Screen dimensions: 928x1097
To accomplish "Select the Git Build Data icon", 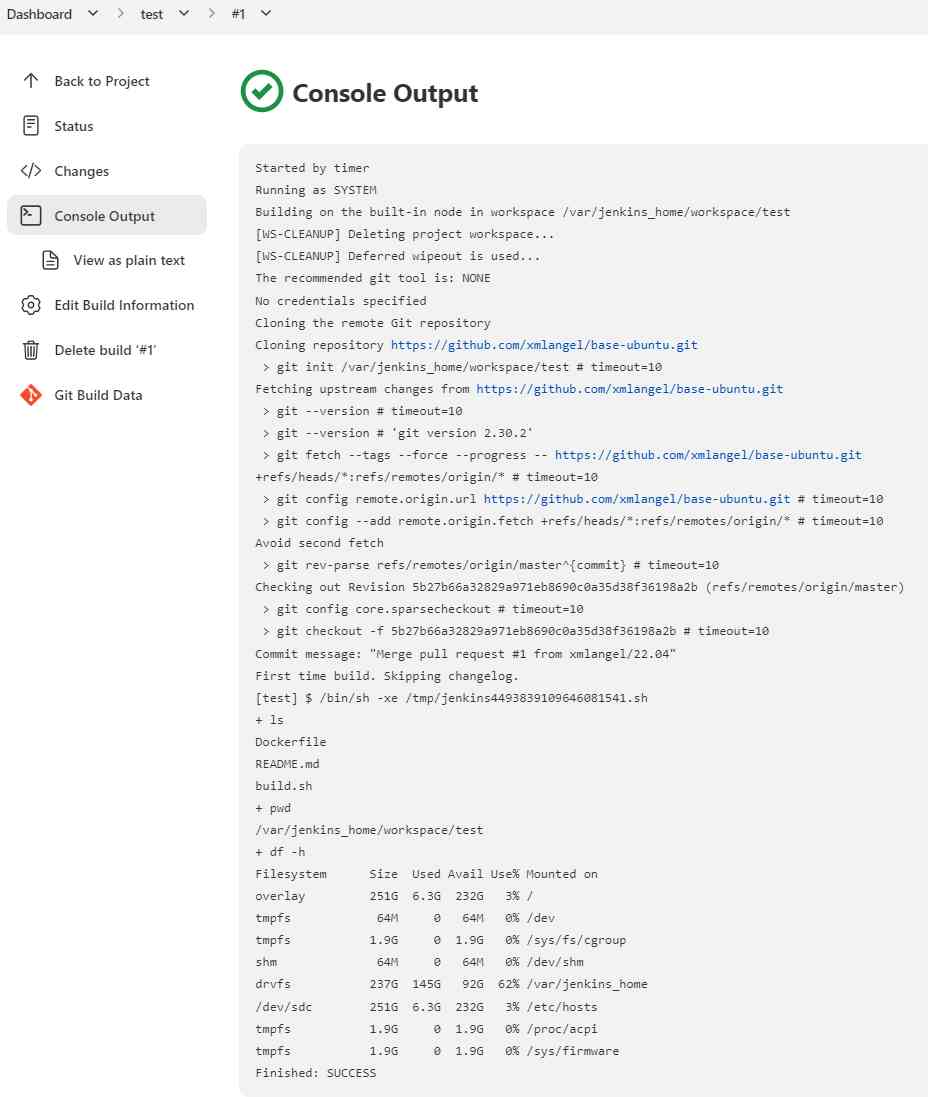I will (33, 395).
